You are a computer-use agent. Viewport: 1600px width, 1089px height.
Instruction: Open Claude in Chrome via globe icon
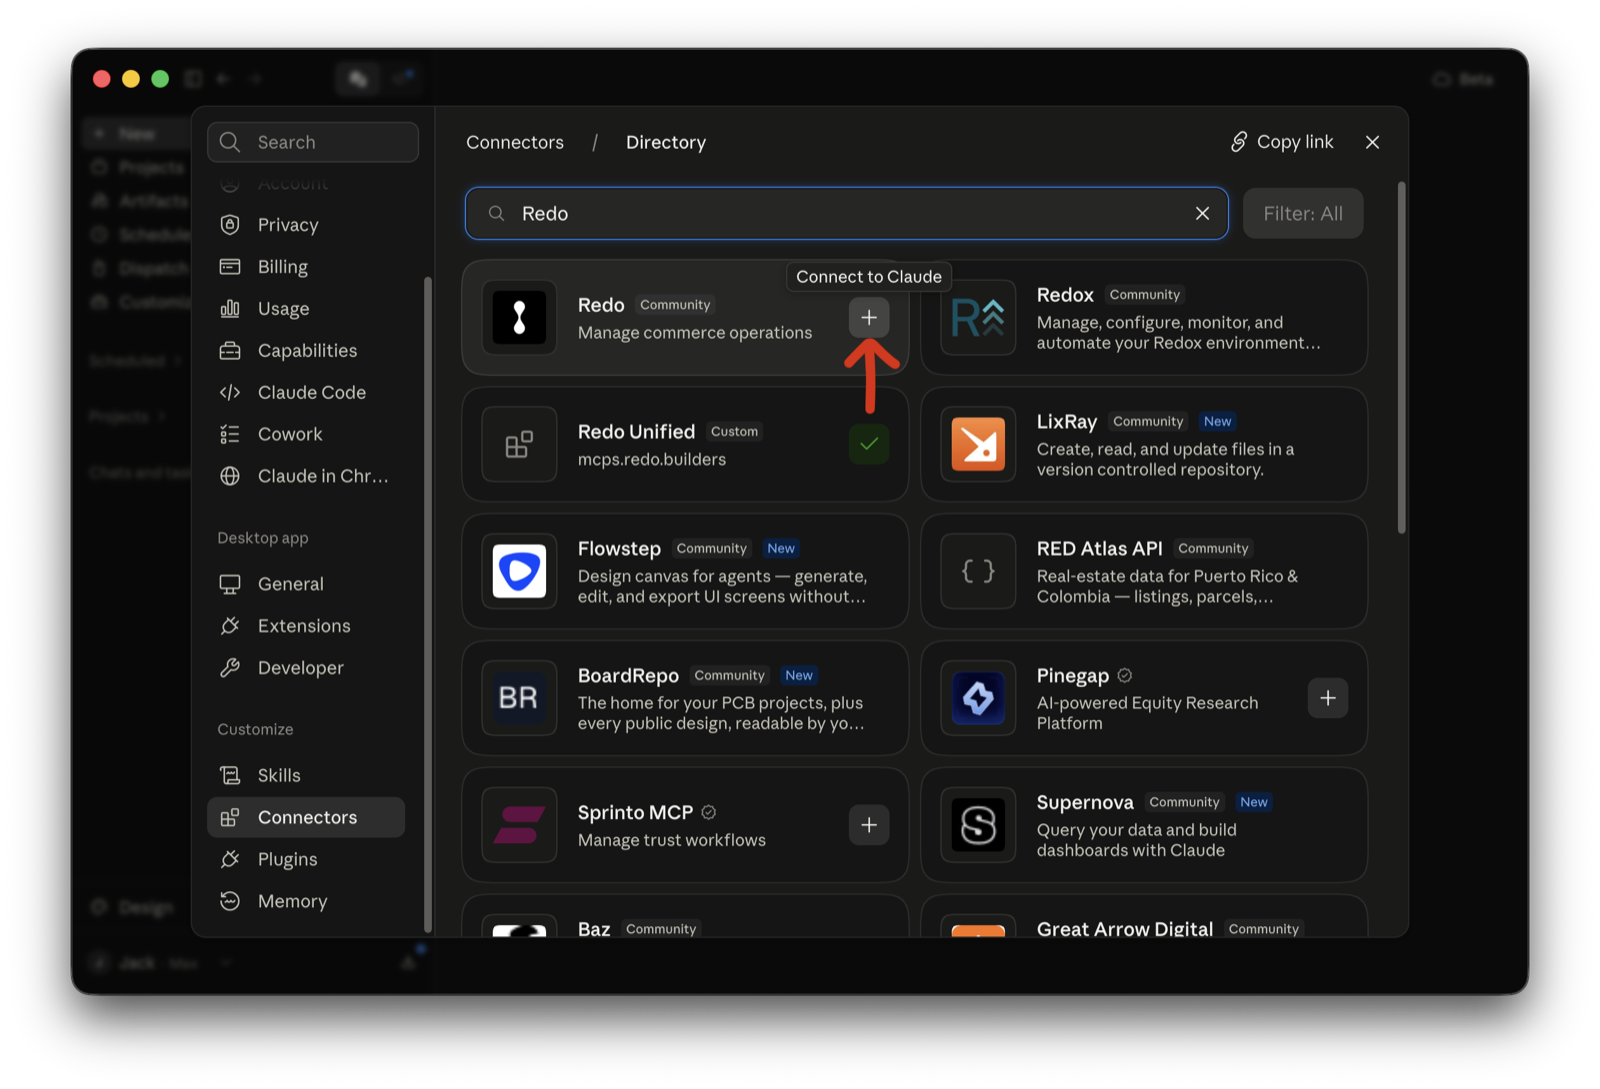coord(230,477)
